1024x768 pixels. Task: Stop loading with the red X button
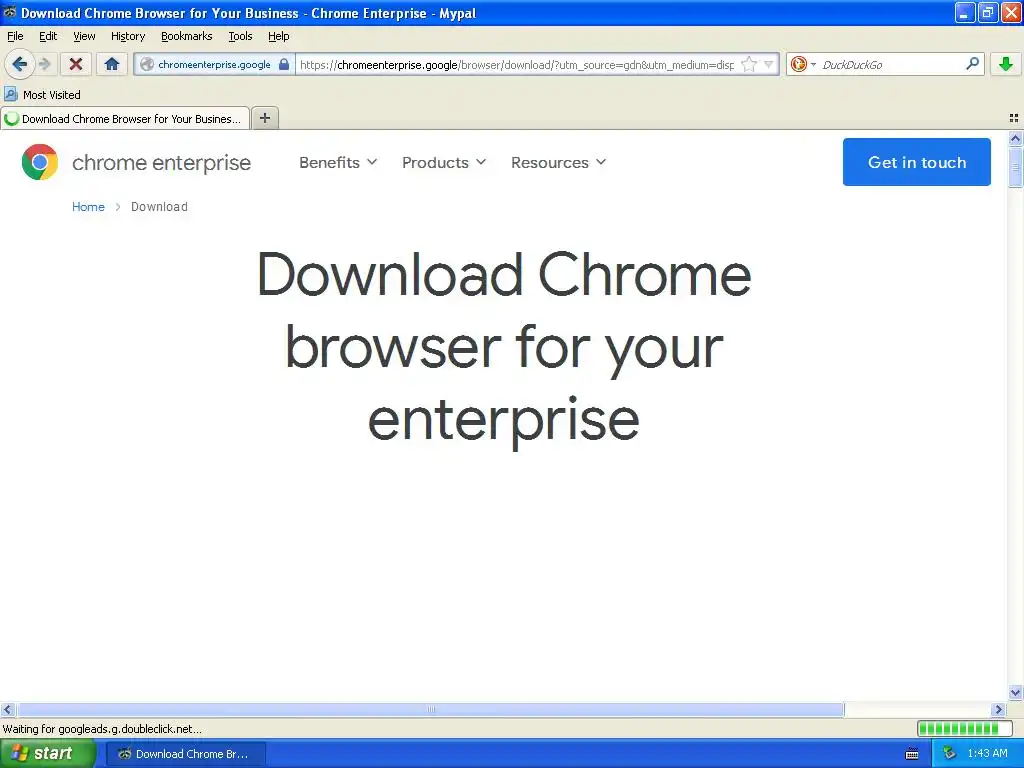click(76, 64)
